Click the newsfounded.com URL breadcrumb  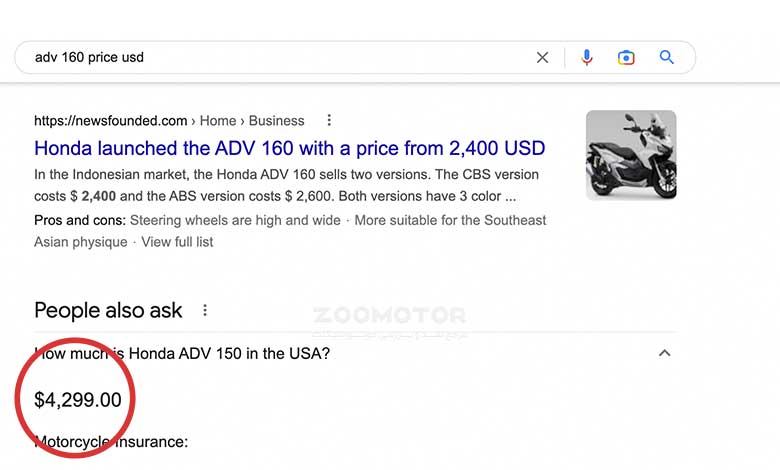pyautogui.click(x=110, y=121)
